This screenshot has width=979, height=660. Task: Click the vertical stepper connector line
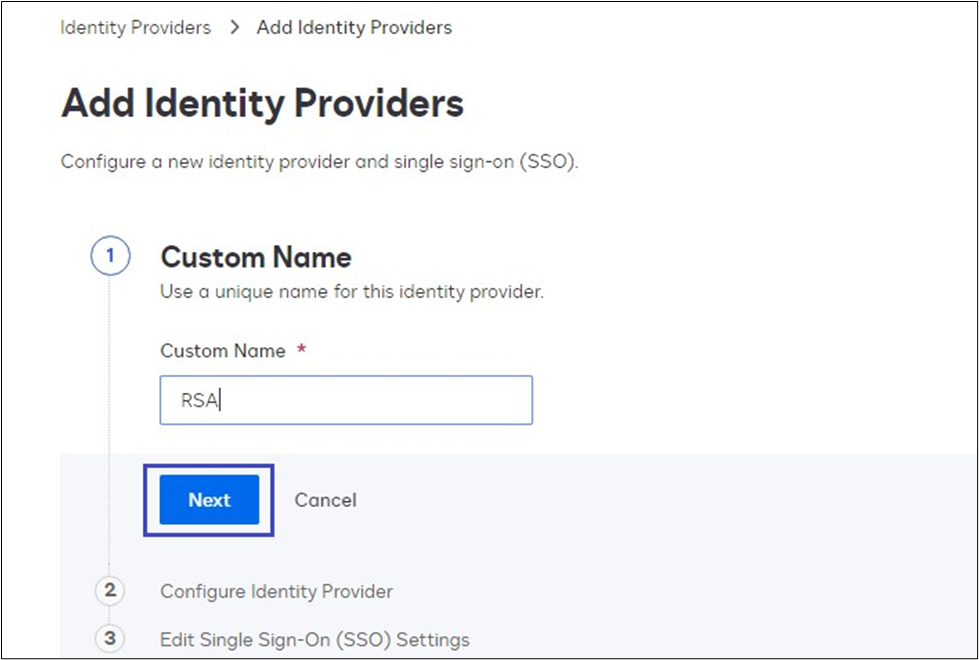(x=110, y=420)
